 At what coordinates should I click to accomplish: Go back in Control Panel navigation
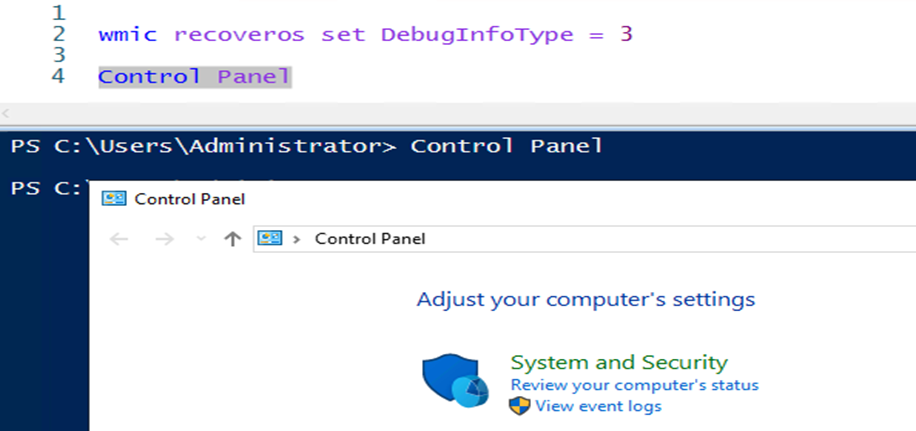coord(119,239)
